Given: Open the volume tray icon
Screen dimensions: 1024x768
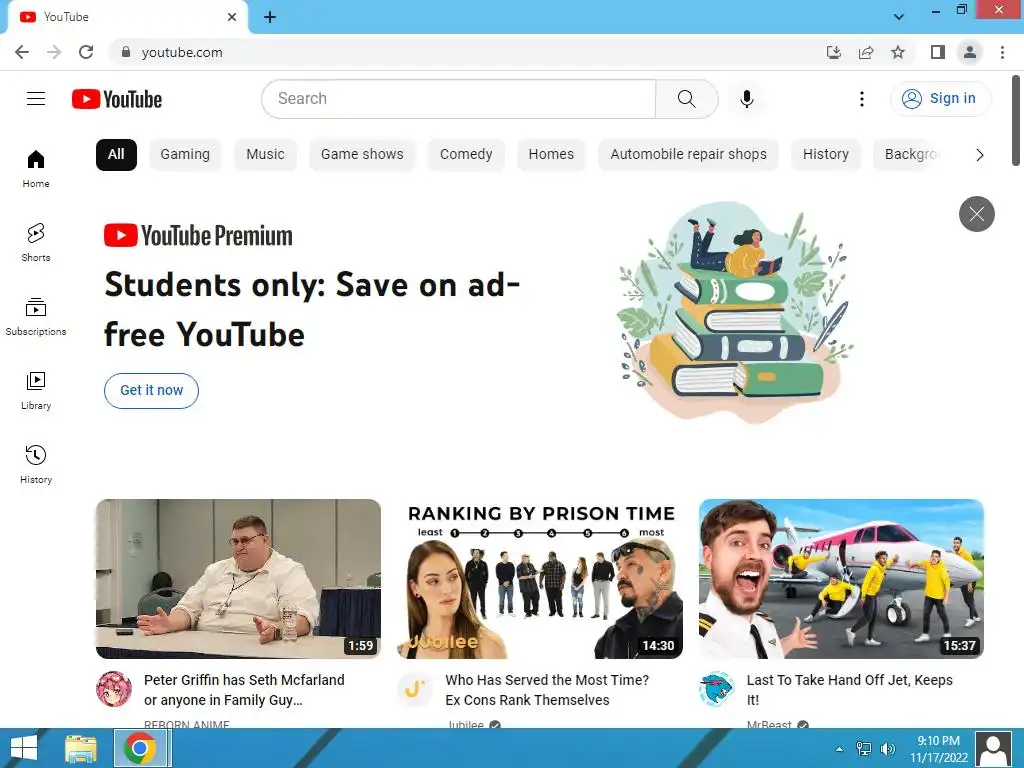Looking at the screenshot, I should coord(888,749).
